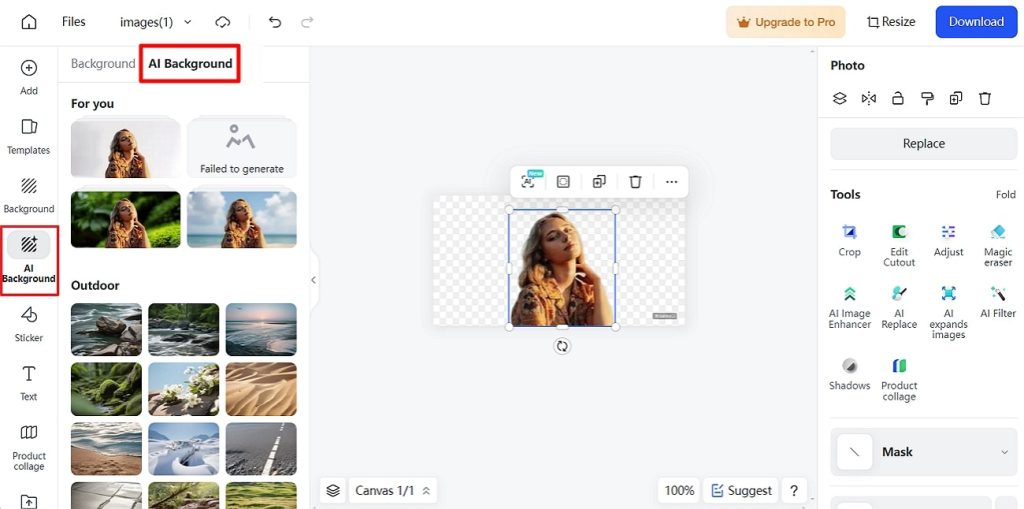Click the undo arrow in top bar
Viewport: 1024px width, 509px height.
pyautogui.click(x=275, y=22)
